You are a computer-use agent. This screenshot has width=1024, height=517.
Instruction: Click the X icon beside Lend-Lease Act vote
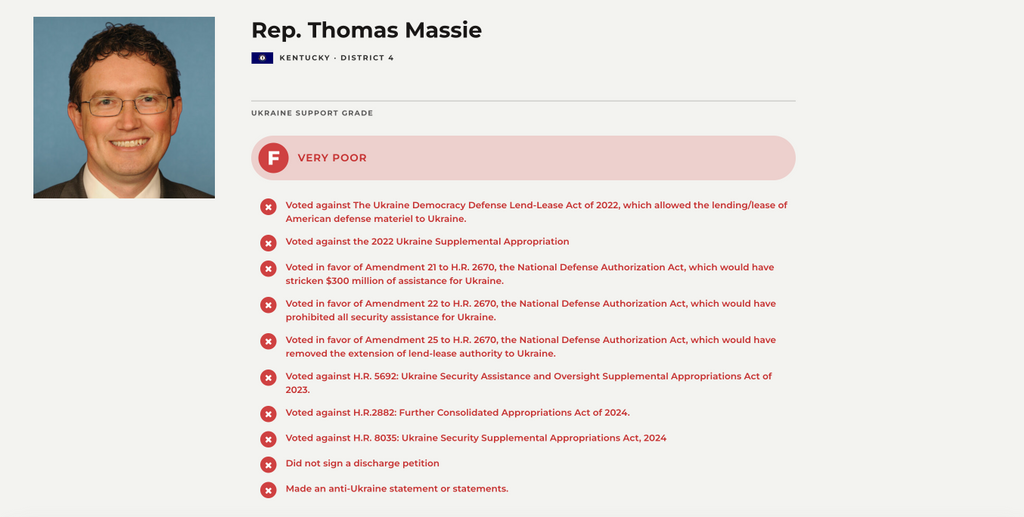click(x=268, y=207)
